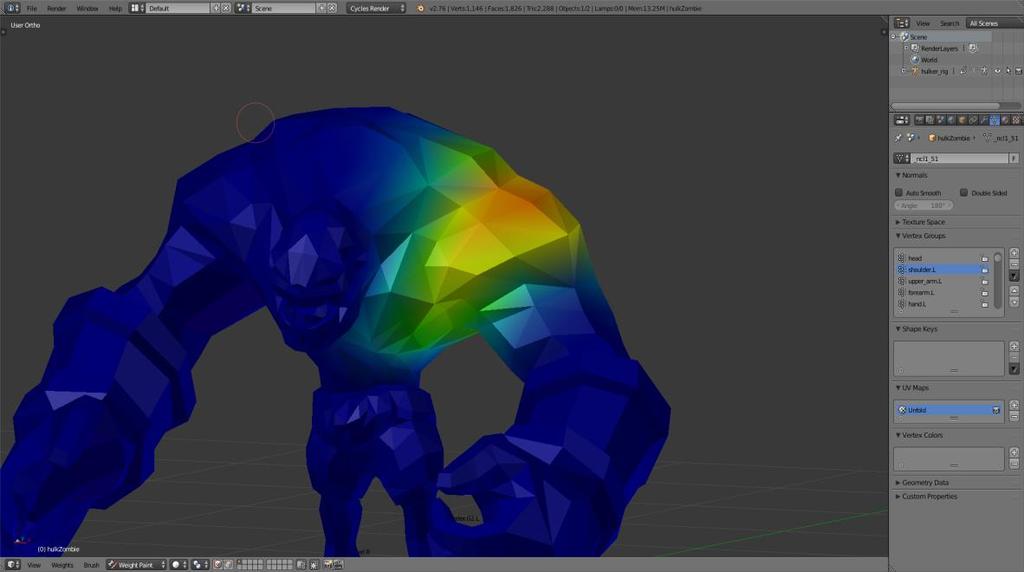Select the World row in outliner

click(x=929, y=59)
